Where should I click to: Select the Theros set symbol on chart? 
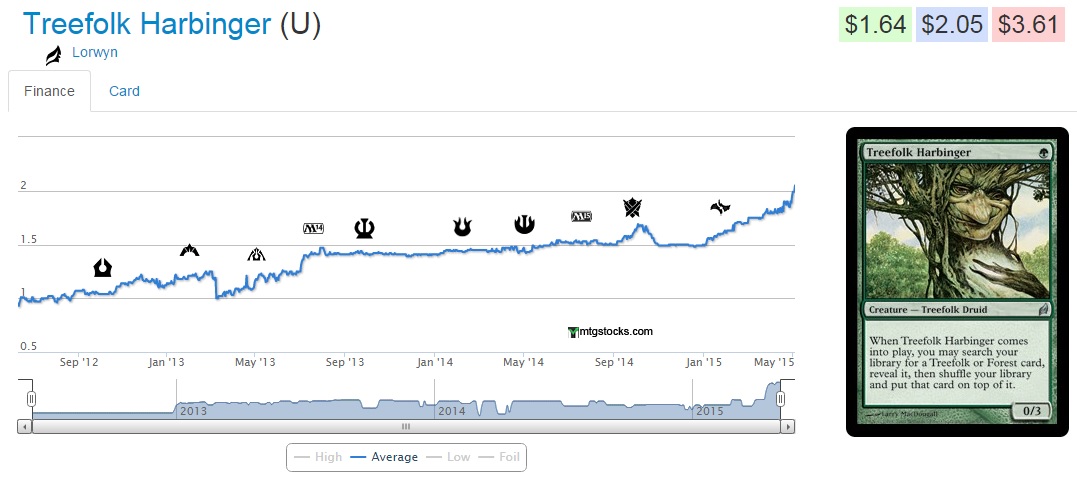(x=364, y=229)
